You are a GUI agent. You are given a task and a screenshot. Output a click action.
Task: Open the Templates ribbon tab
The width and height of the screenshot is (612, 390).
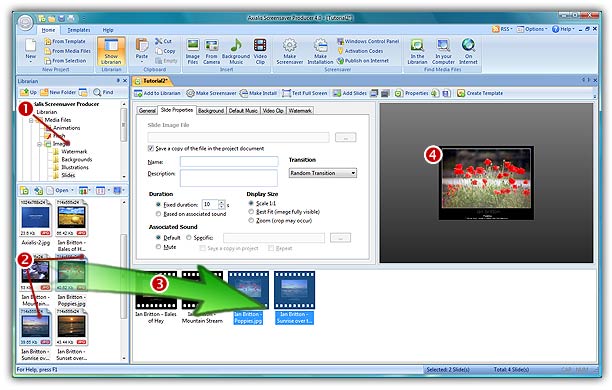(79, 30)
